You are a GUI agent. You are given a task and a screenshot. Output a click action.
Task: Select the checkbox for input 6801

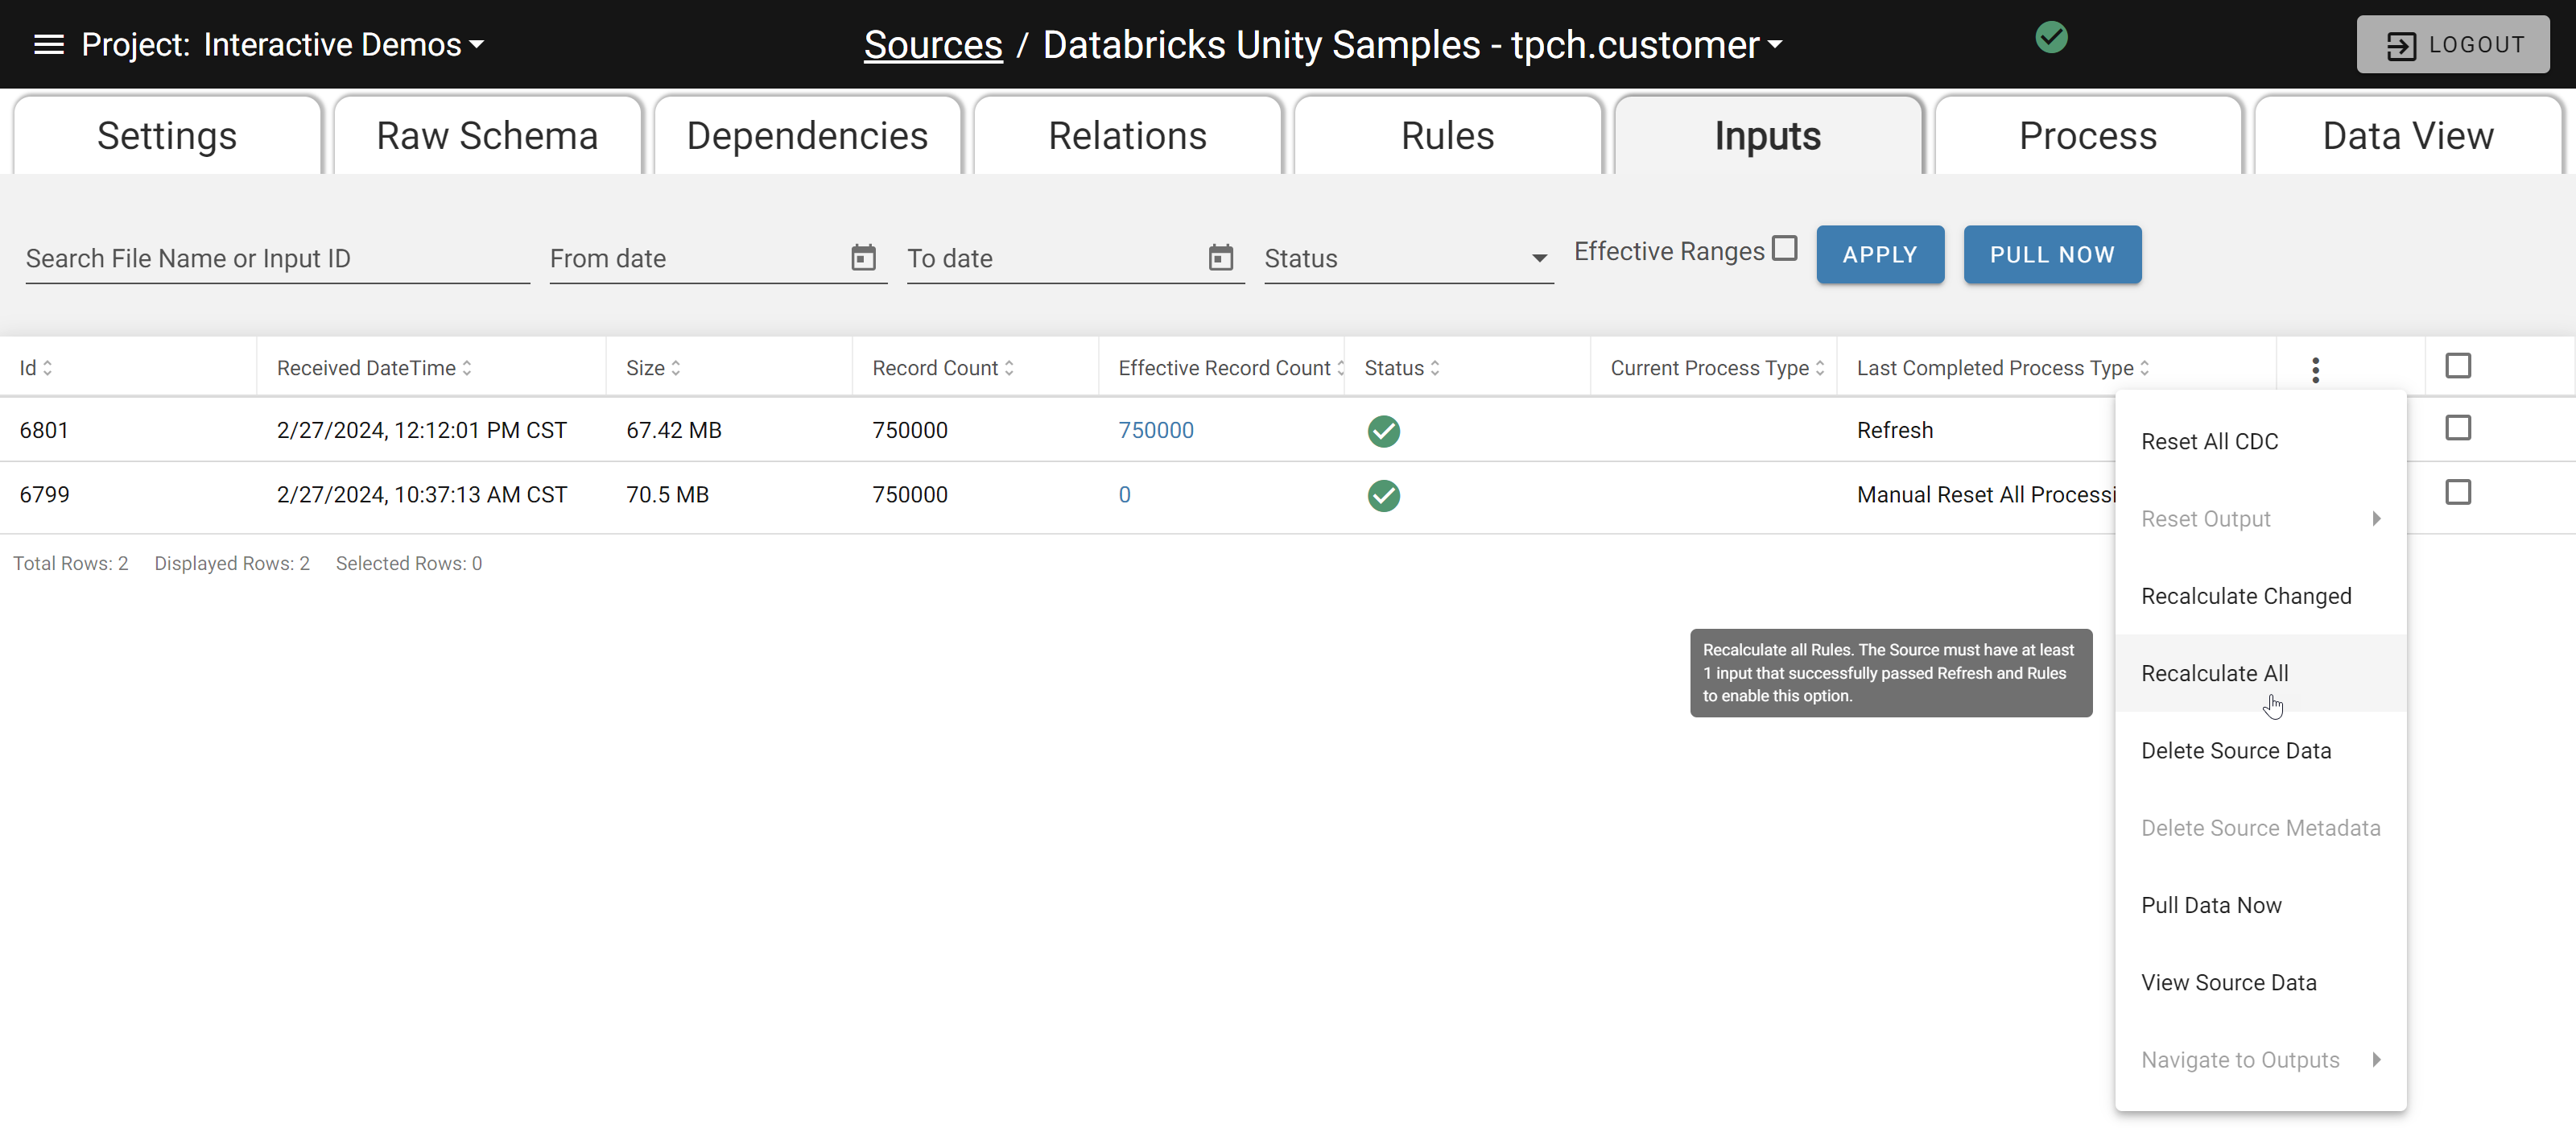tap(2457, 428)
